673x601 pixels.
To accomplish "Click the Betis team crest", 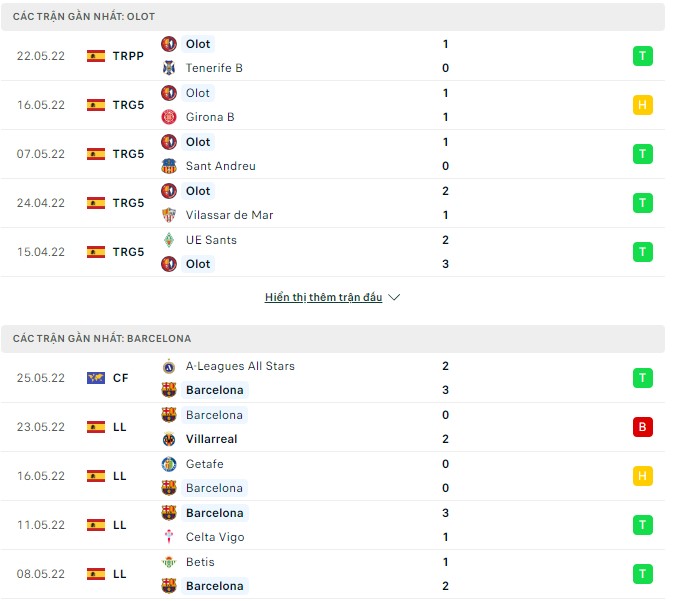I will (x=168, y=562).
